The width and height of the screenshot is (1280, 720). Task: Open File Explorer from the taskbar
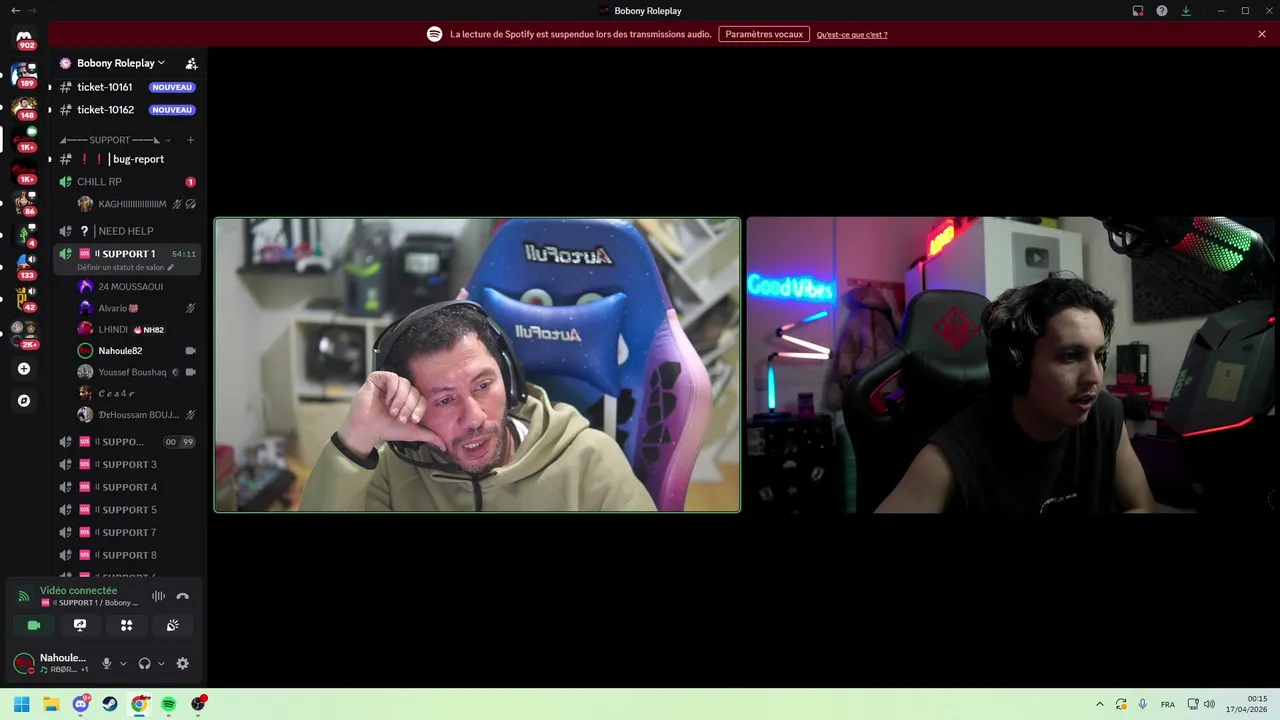tap(51, 704)
